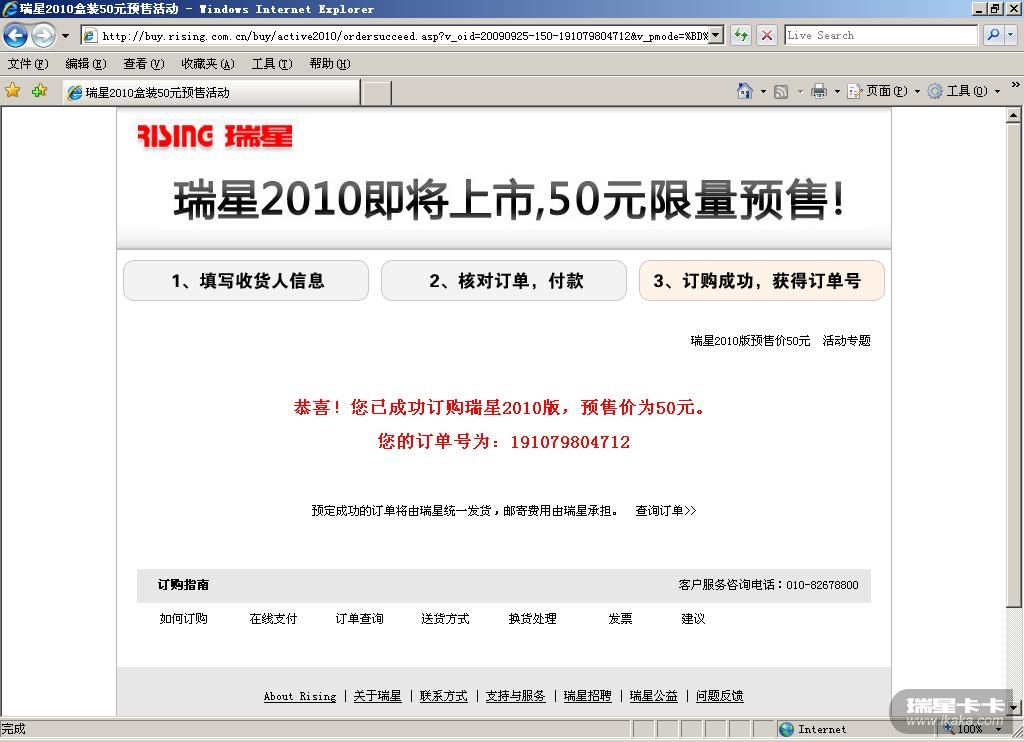Click the Live Search input box
Image resolution: width=1024 pixels, height=742 pixels.
[881, 35]
